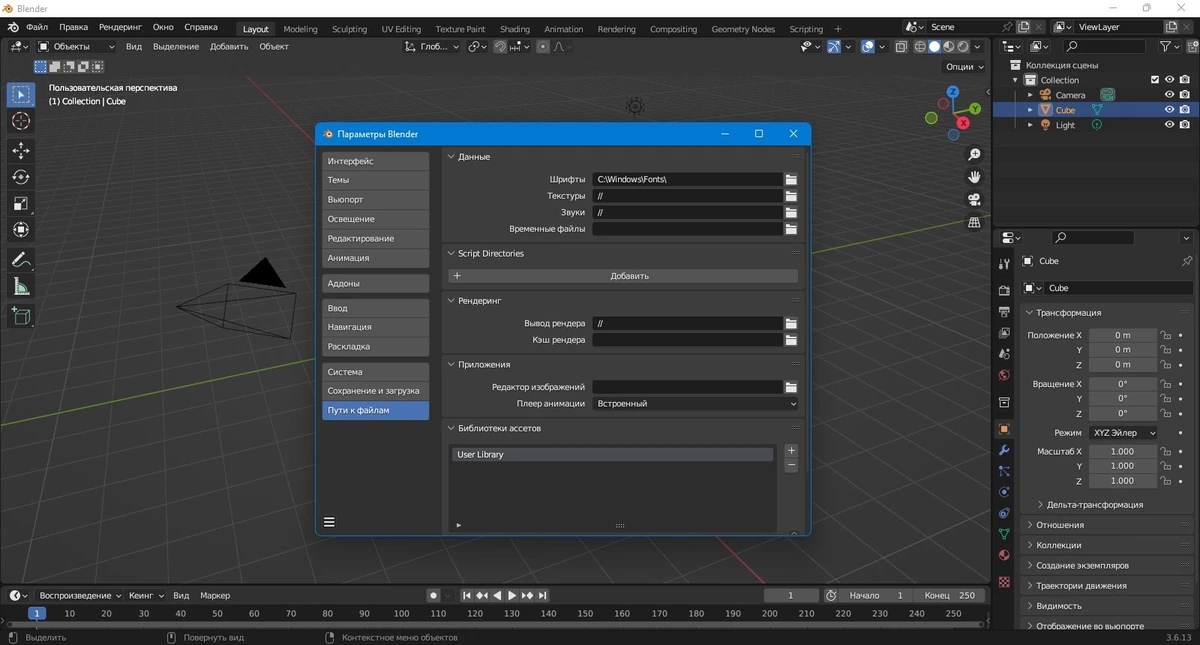Viewport: 1200px width, 645px height.
Task: Hide Cube in viewport via eye icon
Action: [1169, 110]
